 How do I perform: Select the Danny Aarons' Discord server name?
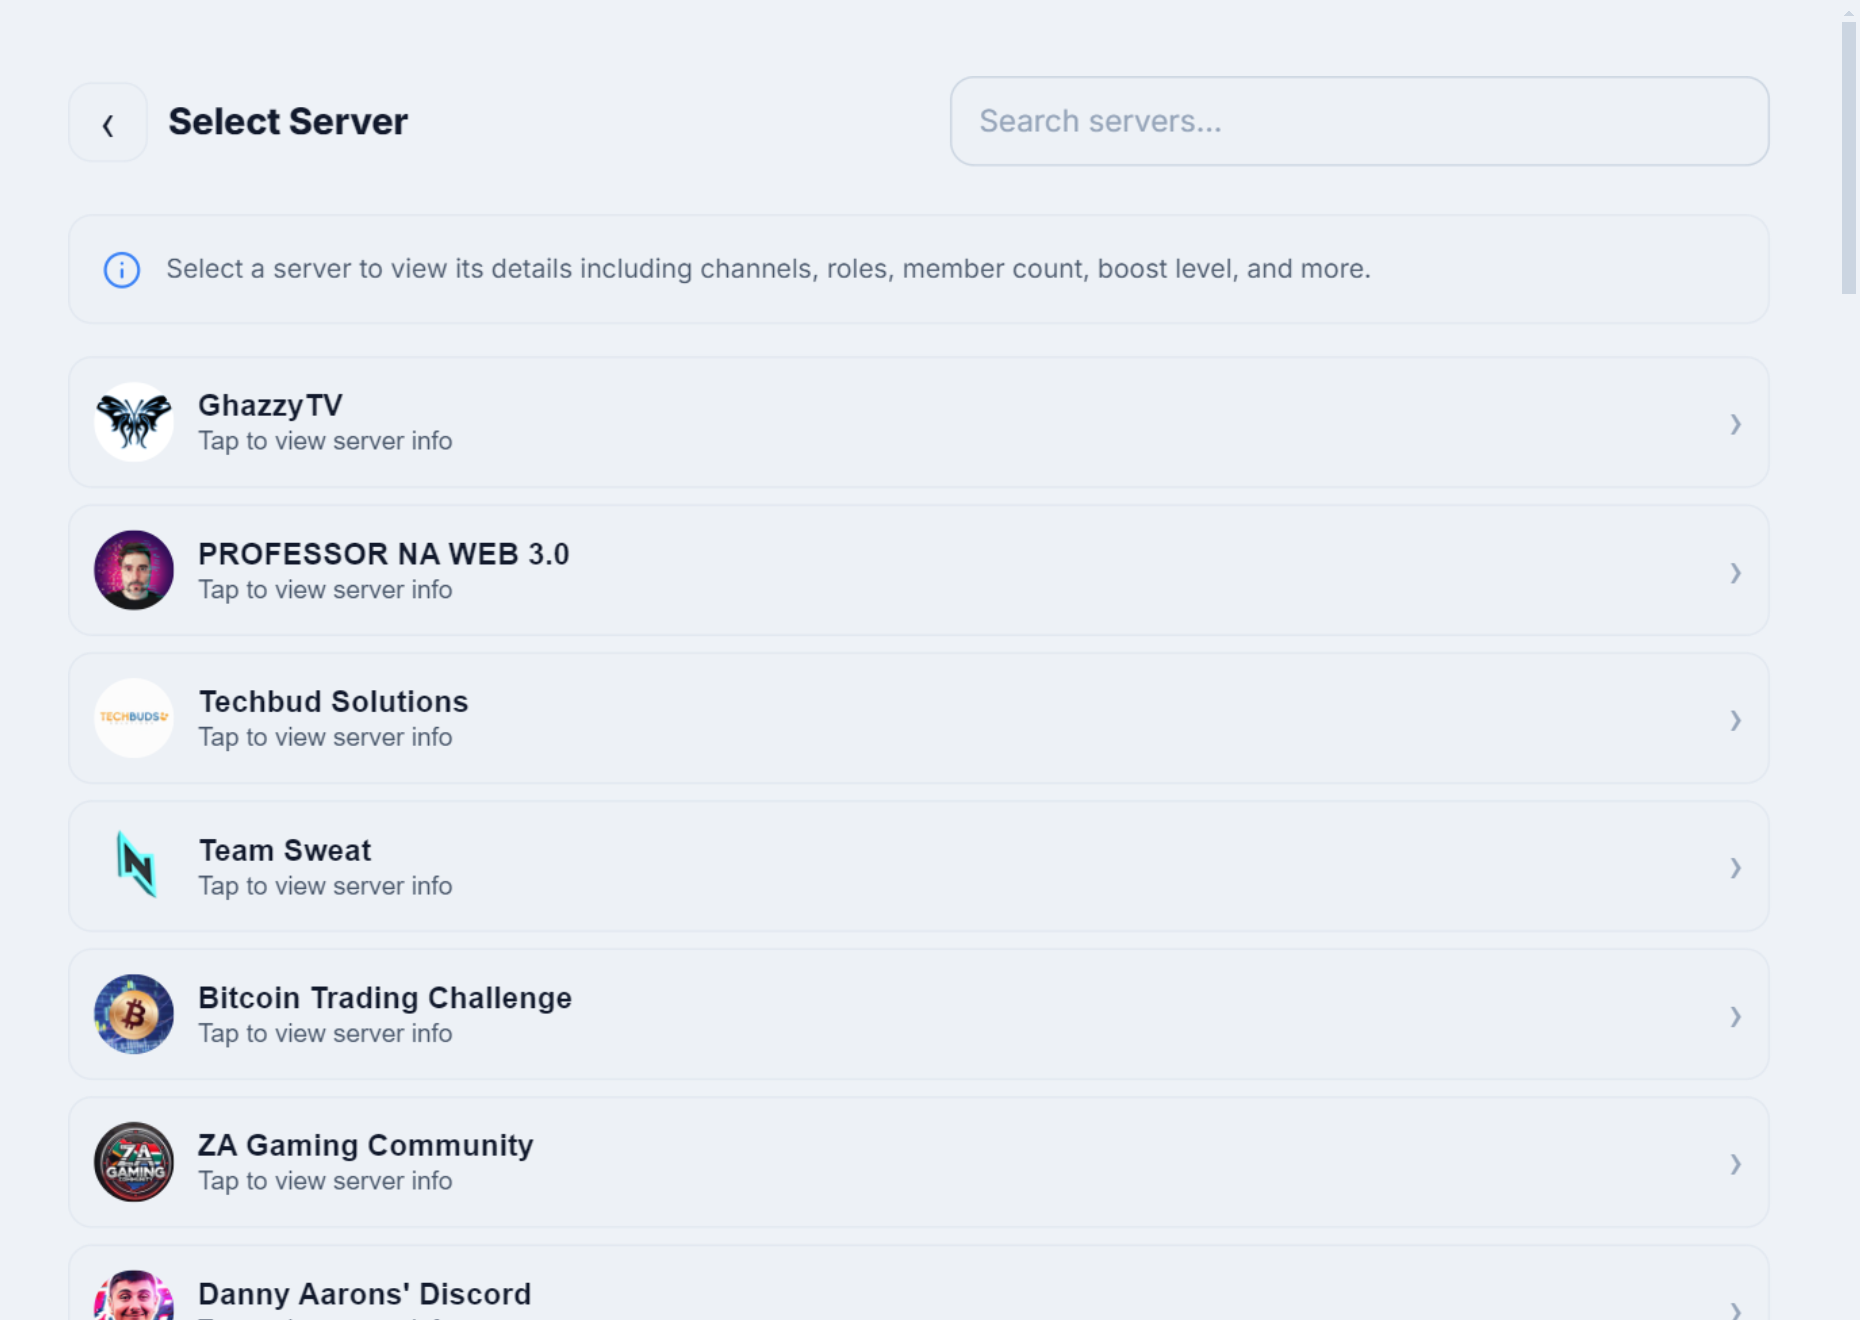coord(365,1294)
